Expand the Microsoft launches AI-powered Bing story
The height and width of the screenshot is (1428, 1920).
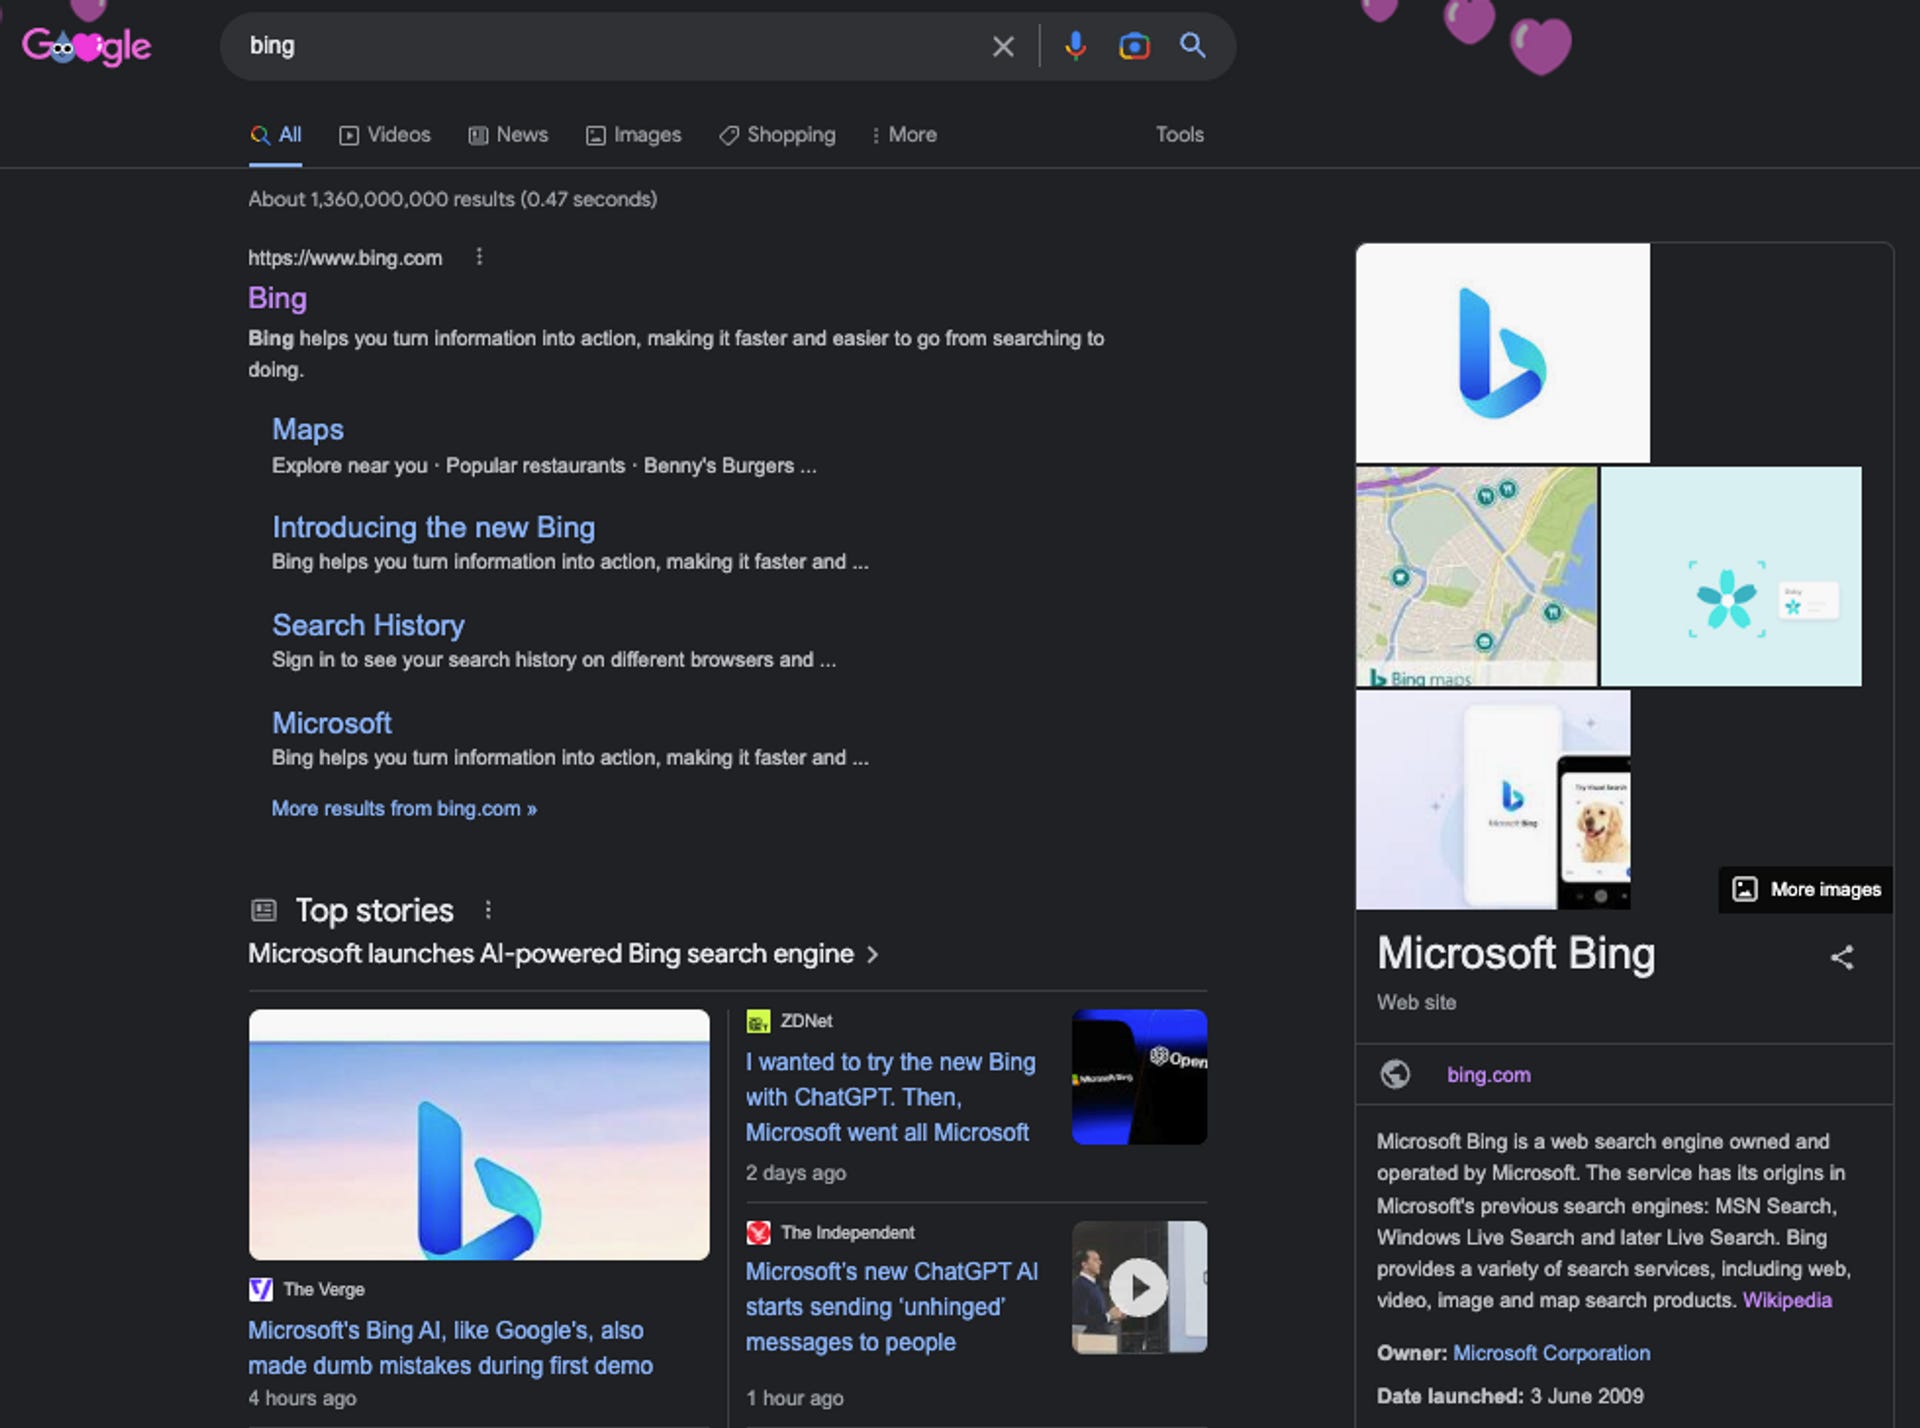click(871, 954)
